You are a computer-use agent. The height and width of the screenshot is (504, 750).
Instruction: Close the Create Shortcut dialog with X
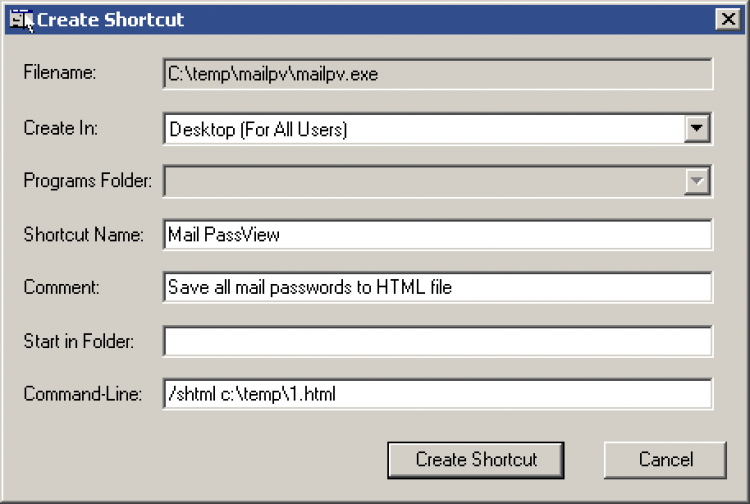[727, 19]
